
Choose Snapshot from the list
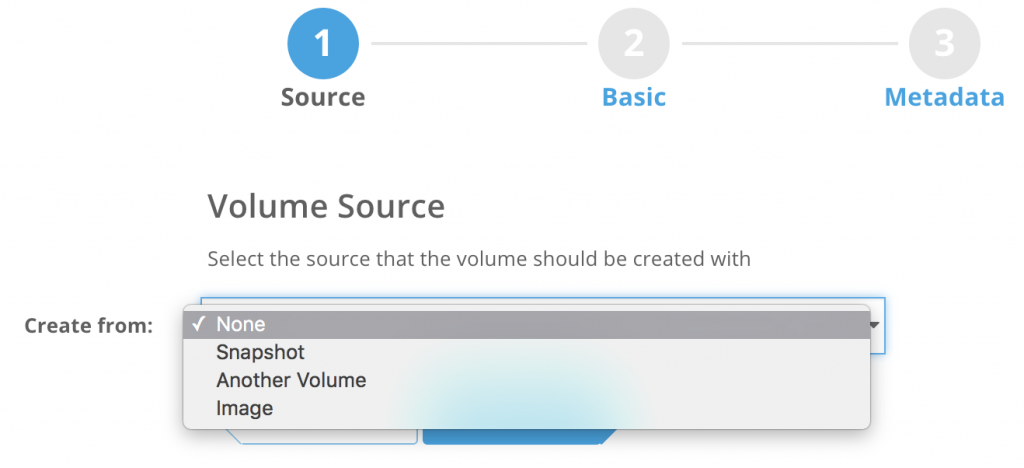(260, 352)
